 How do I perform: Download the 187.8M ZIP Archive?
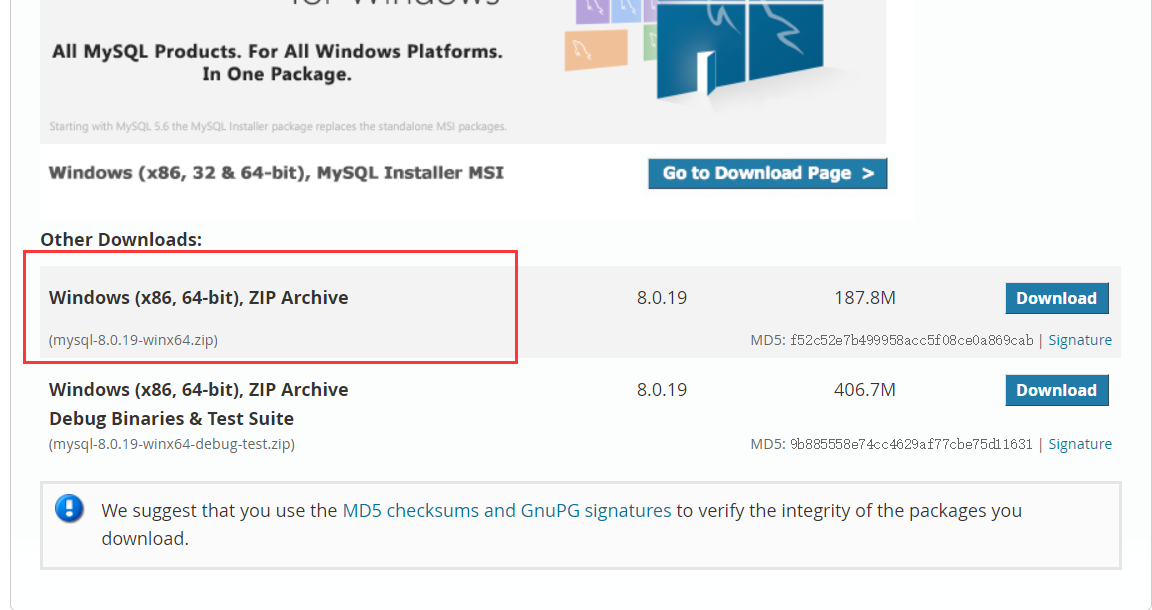pyautogui.click(x=1056, y=298)
